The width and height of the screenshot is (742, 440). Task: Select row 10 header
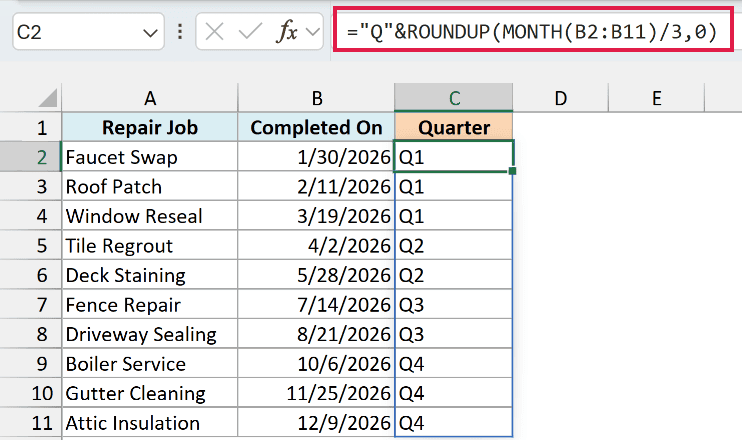pos(31,393)
